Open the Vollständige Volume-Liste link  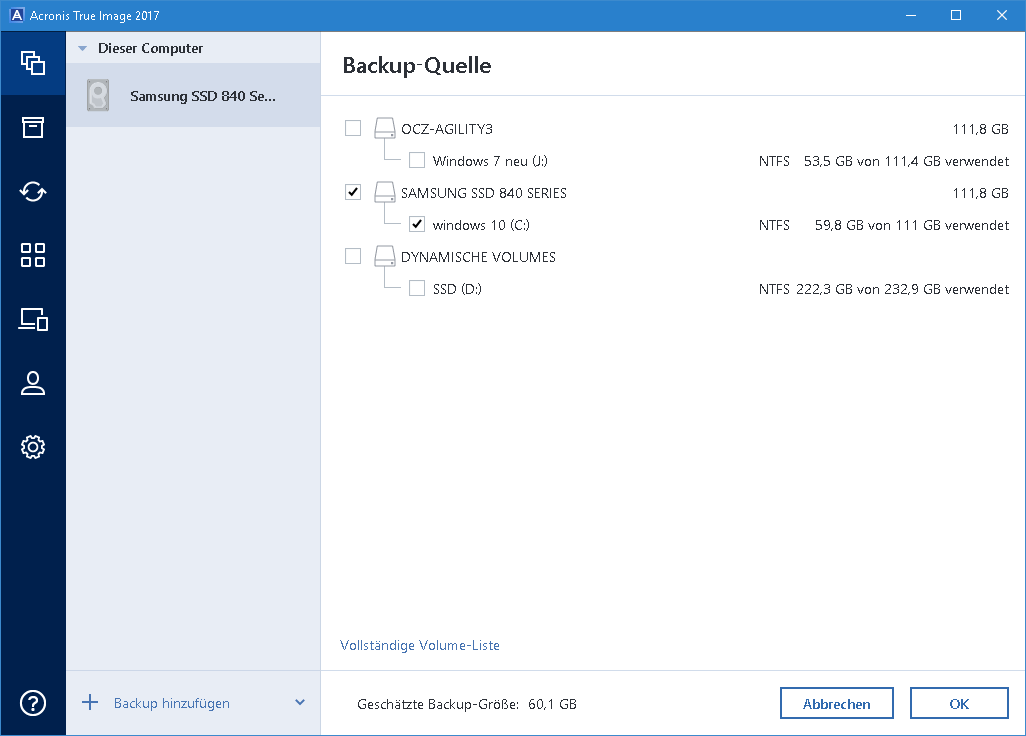(420, 645)
